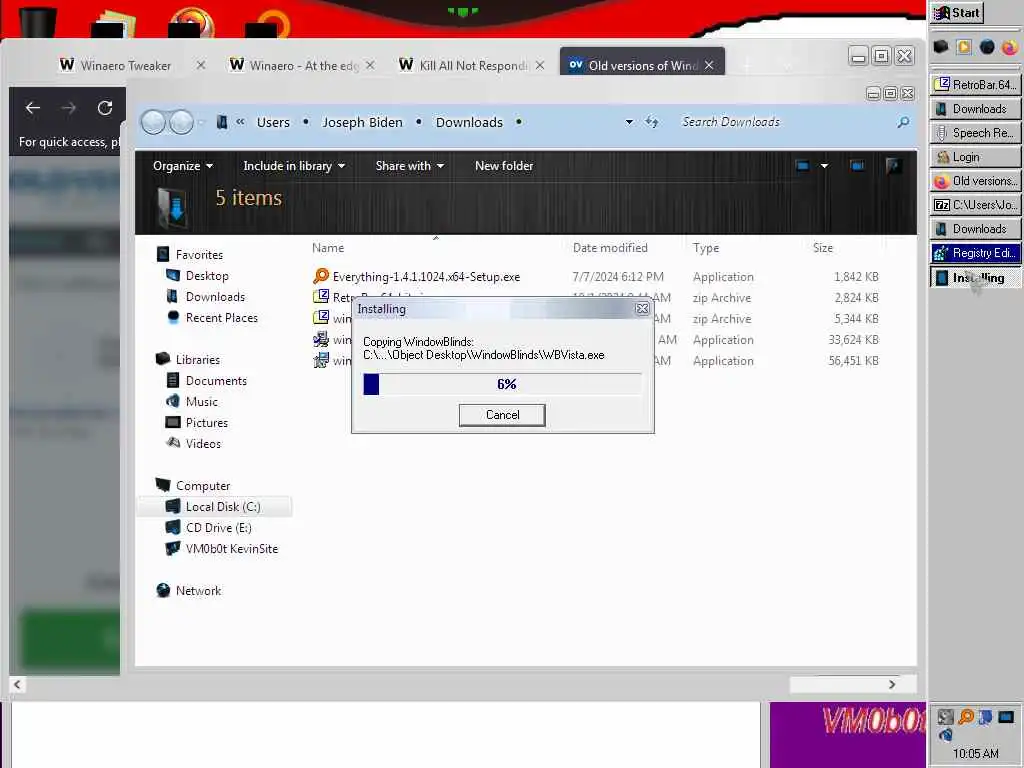1024x768 pixels.
Task: Switch to the Winaero Tweaker tab
Action: [x=126, y=65]
